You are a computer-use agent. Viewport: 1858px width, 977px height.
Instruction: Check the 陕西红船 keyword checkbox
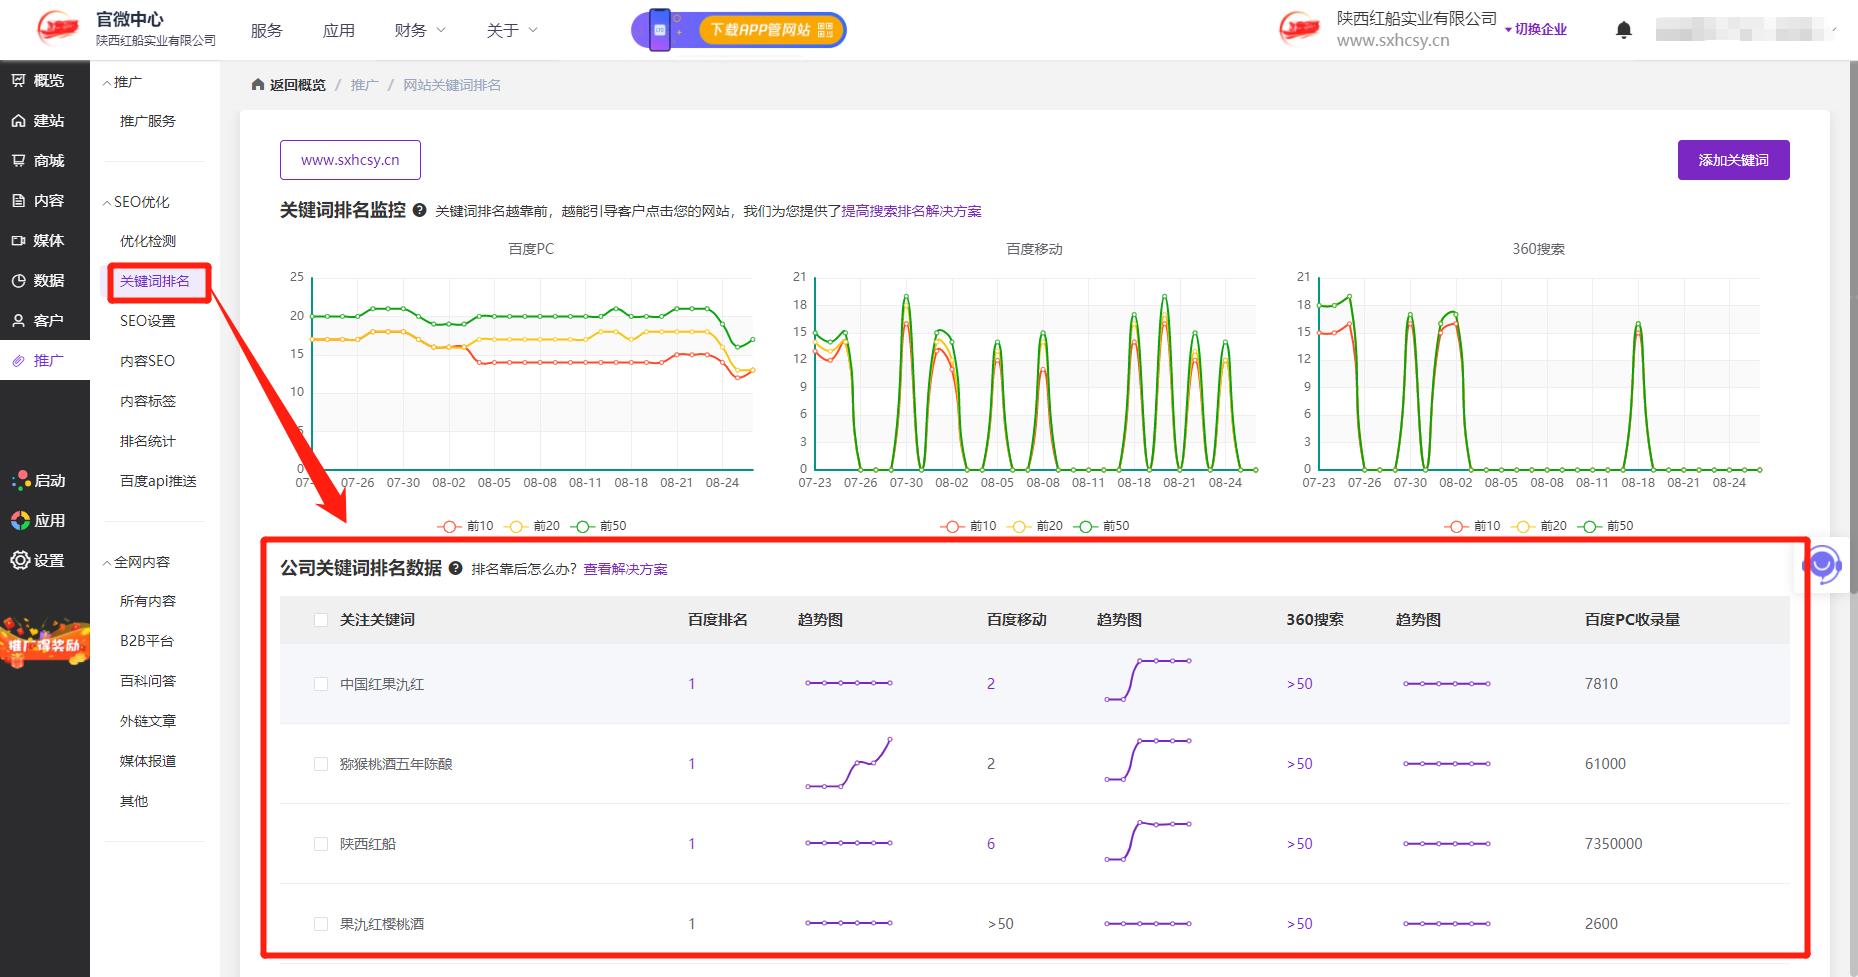321,843
